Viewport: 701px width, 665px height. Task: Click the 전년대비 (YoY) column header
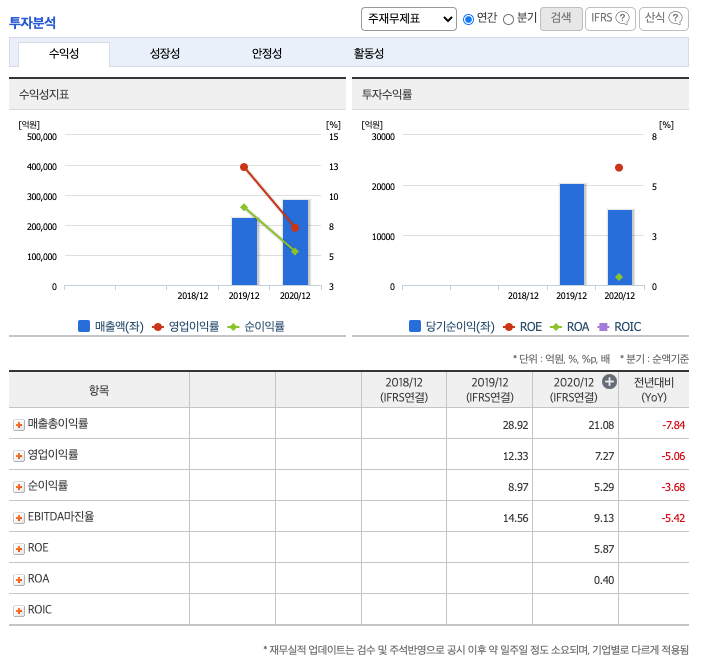[654, 390]
